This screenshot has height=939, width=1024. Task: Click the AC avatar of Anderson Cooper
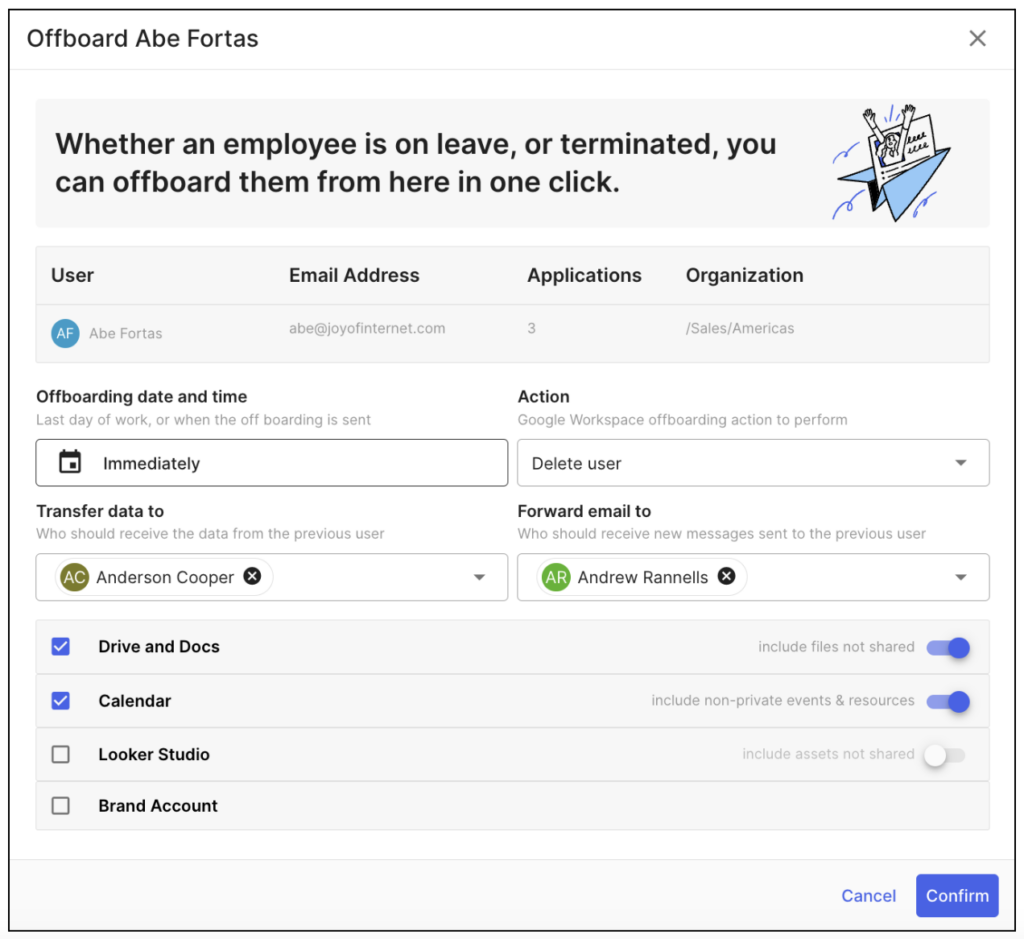point(74,577)
